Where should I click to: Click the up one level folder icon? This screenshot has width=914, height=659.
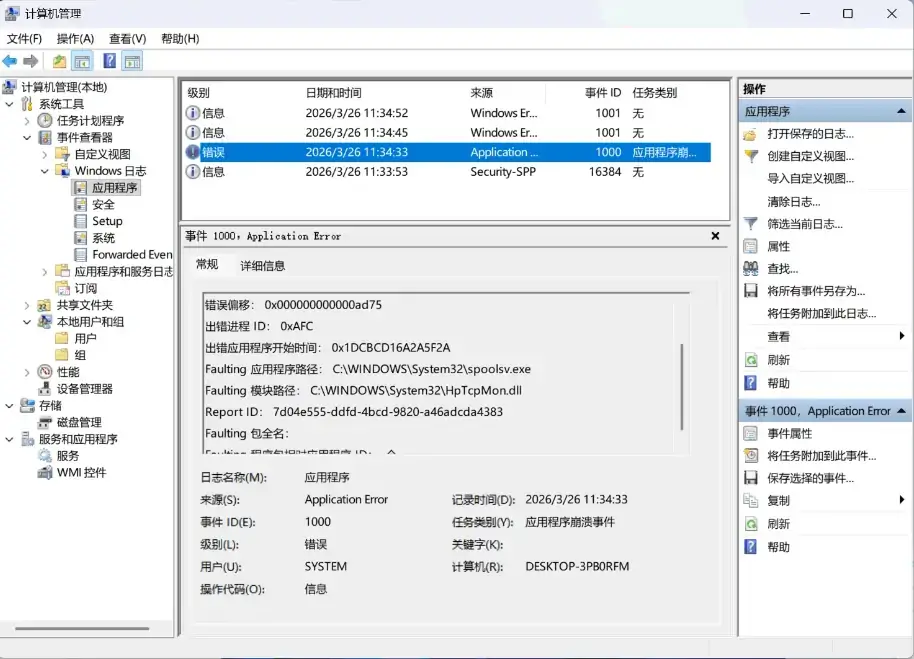point(60,61)
